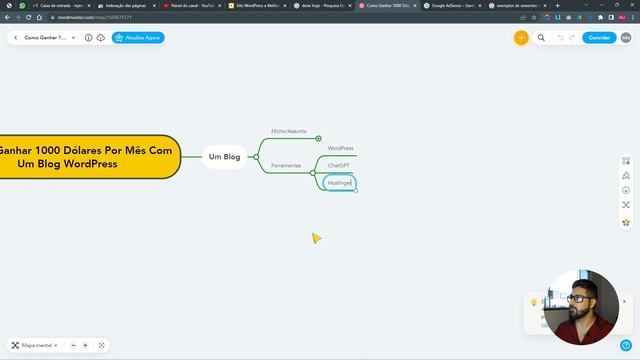Go to the browser home page
640x360 pixels.
click(39, 18)
